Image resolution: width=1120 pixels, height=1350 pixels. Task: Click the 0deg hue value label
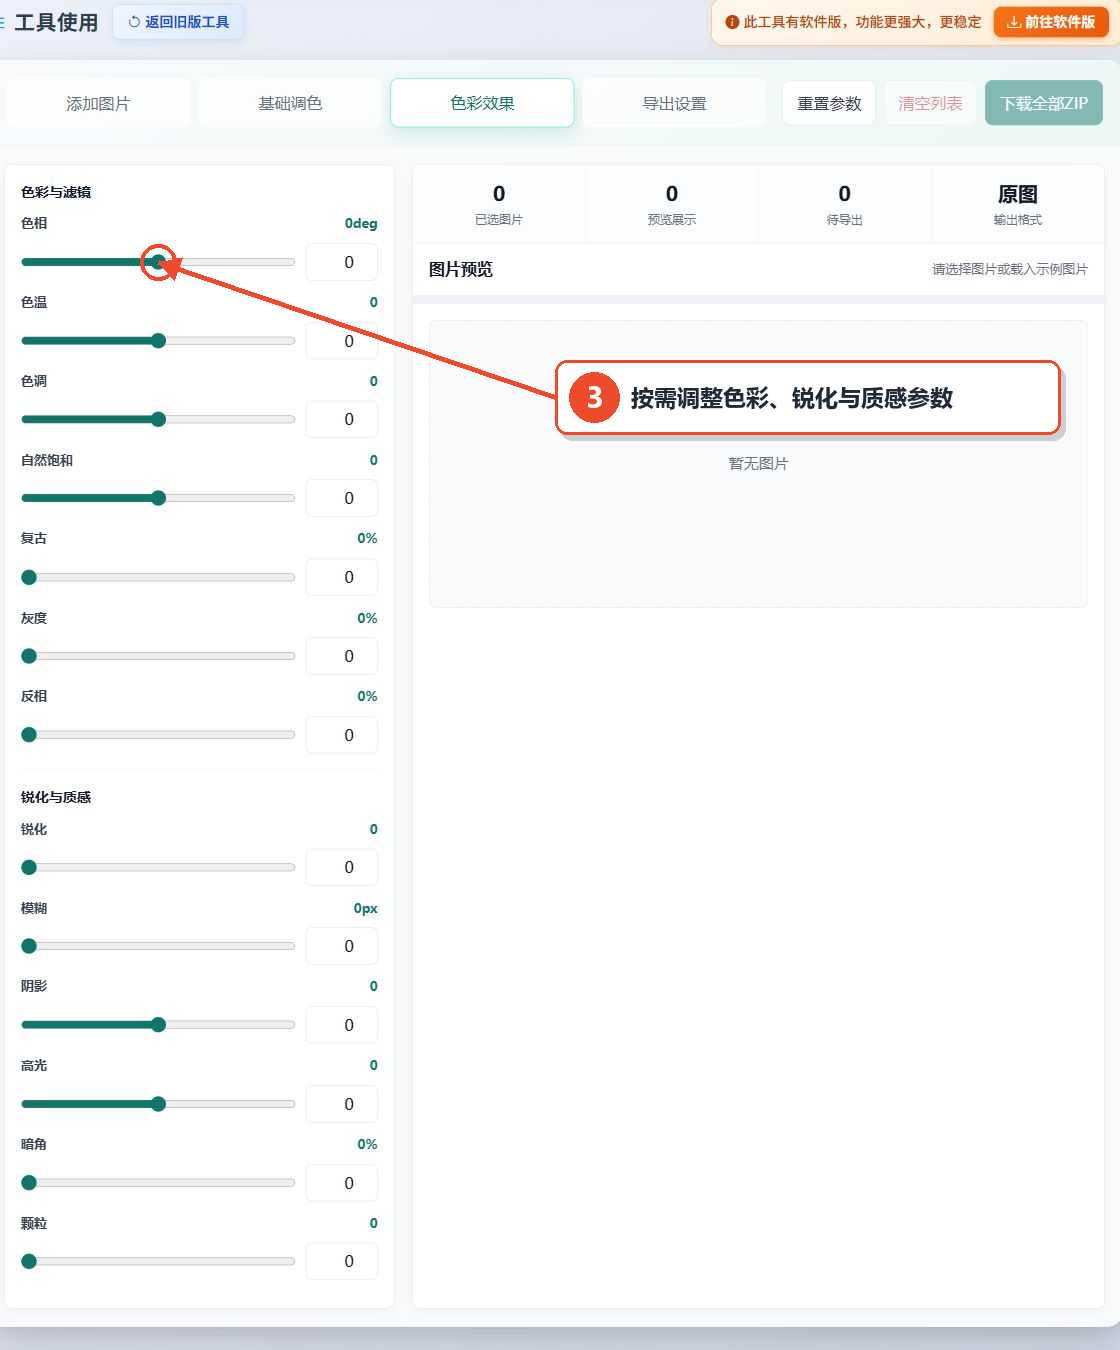coord(361,223)
